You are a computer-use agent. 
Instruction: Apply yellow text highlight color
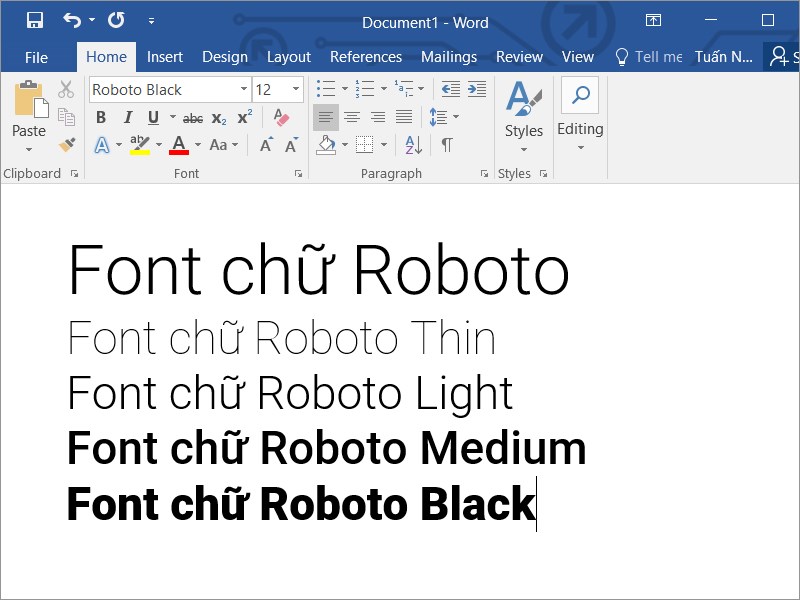point(139,145)
